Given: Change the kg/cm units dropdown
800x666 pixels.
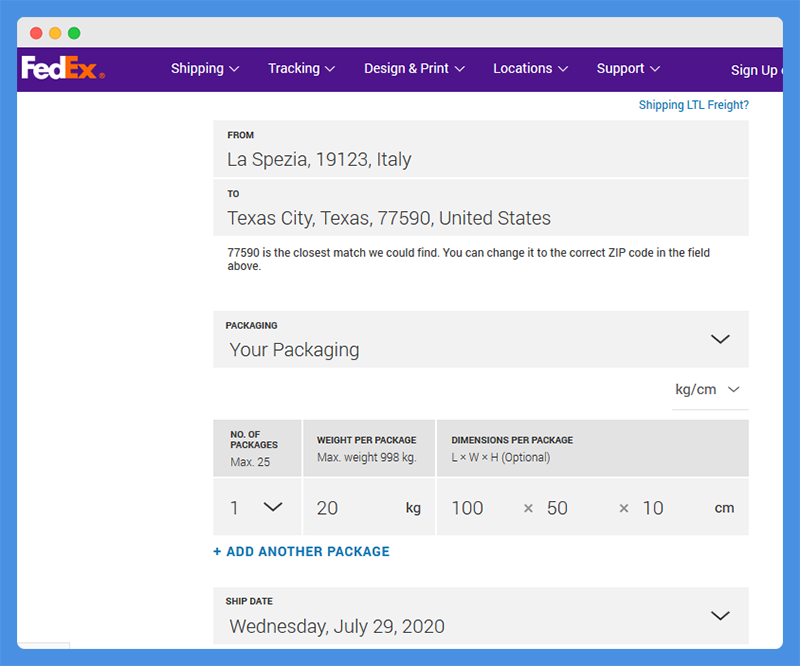Looking at the screenshot, I should (710, 390).
